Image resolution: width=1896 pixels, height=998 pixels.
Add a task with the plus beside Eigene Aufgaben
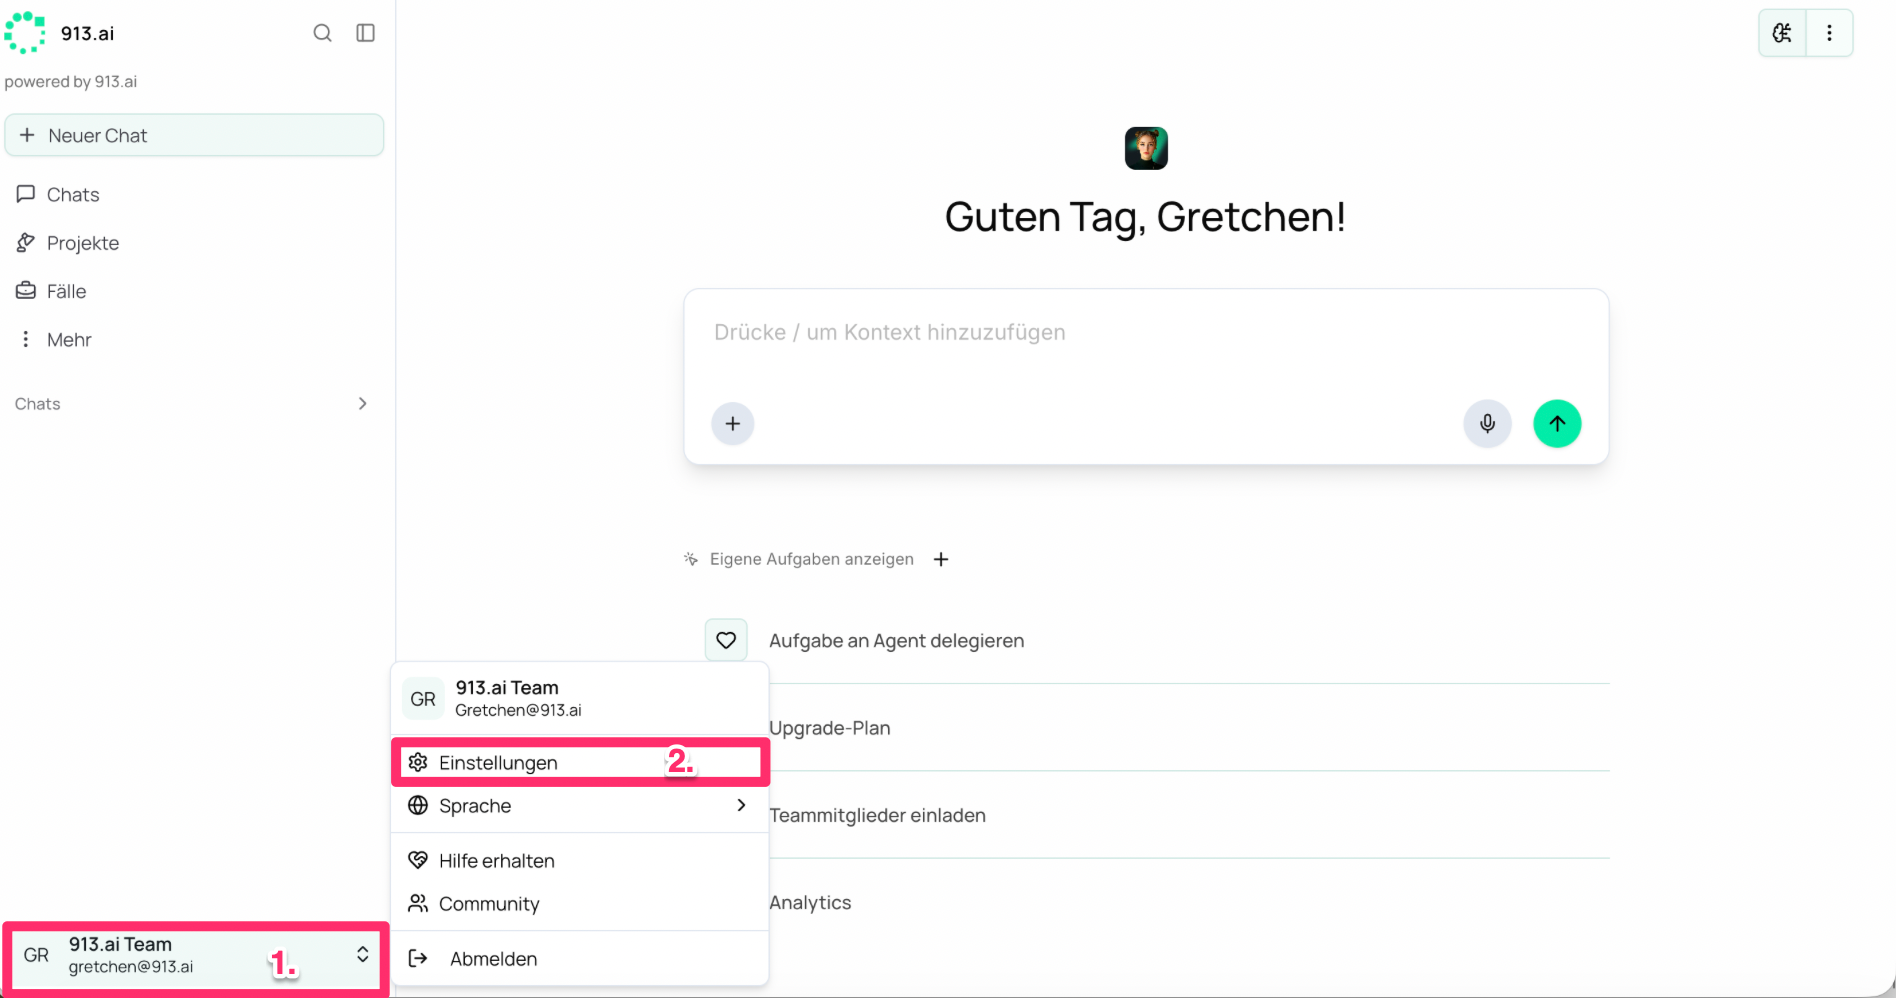(941, 559)
